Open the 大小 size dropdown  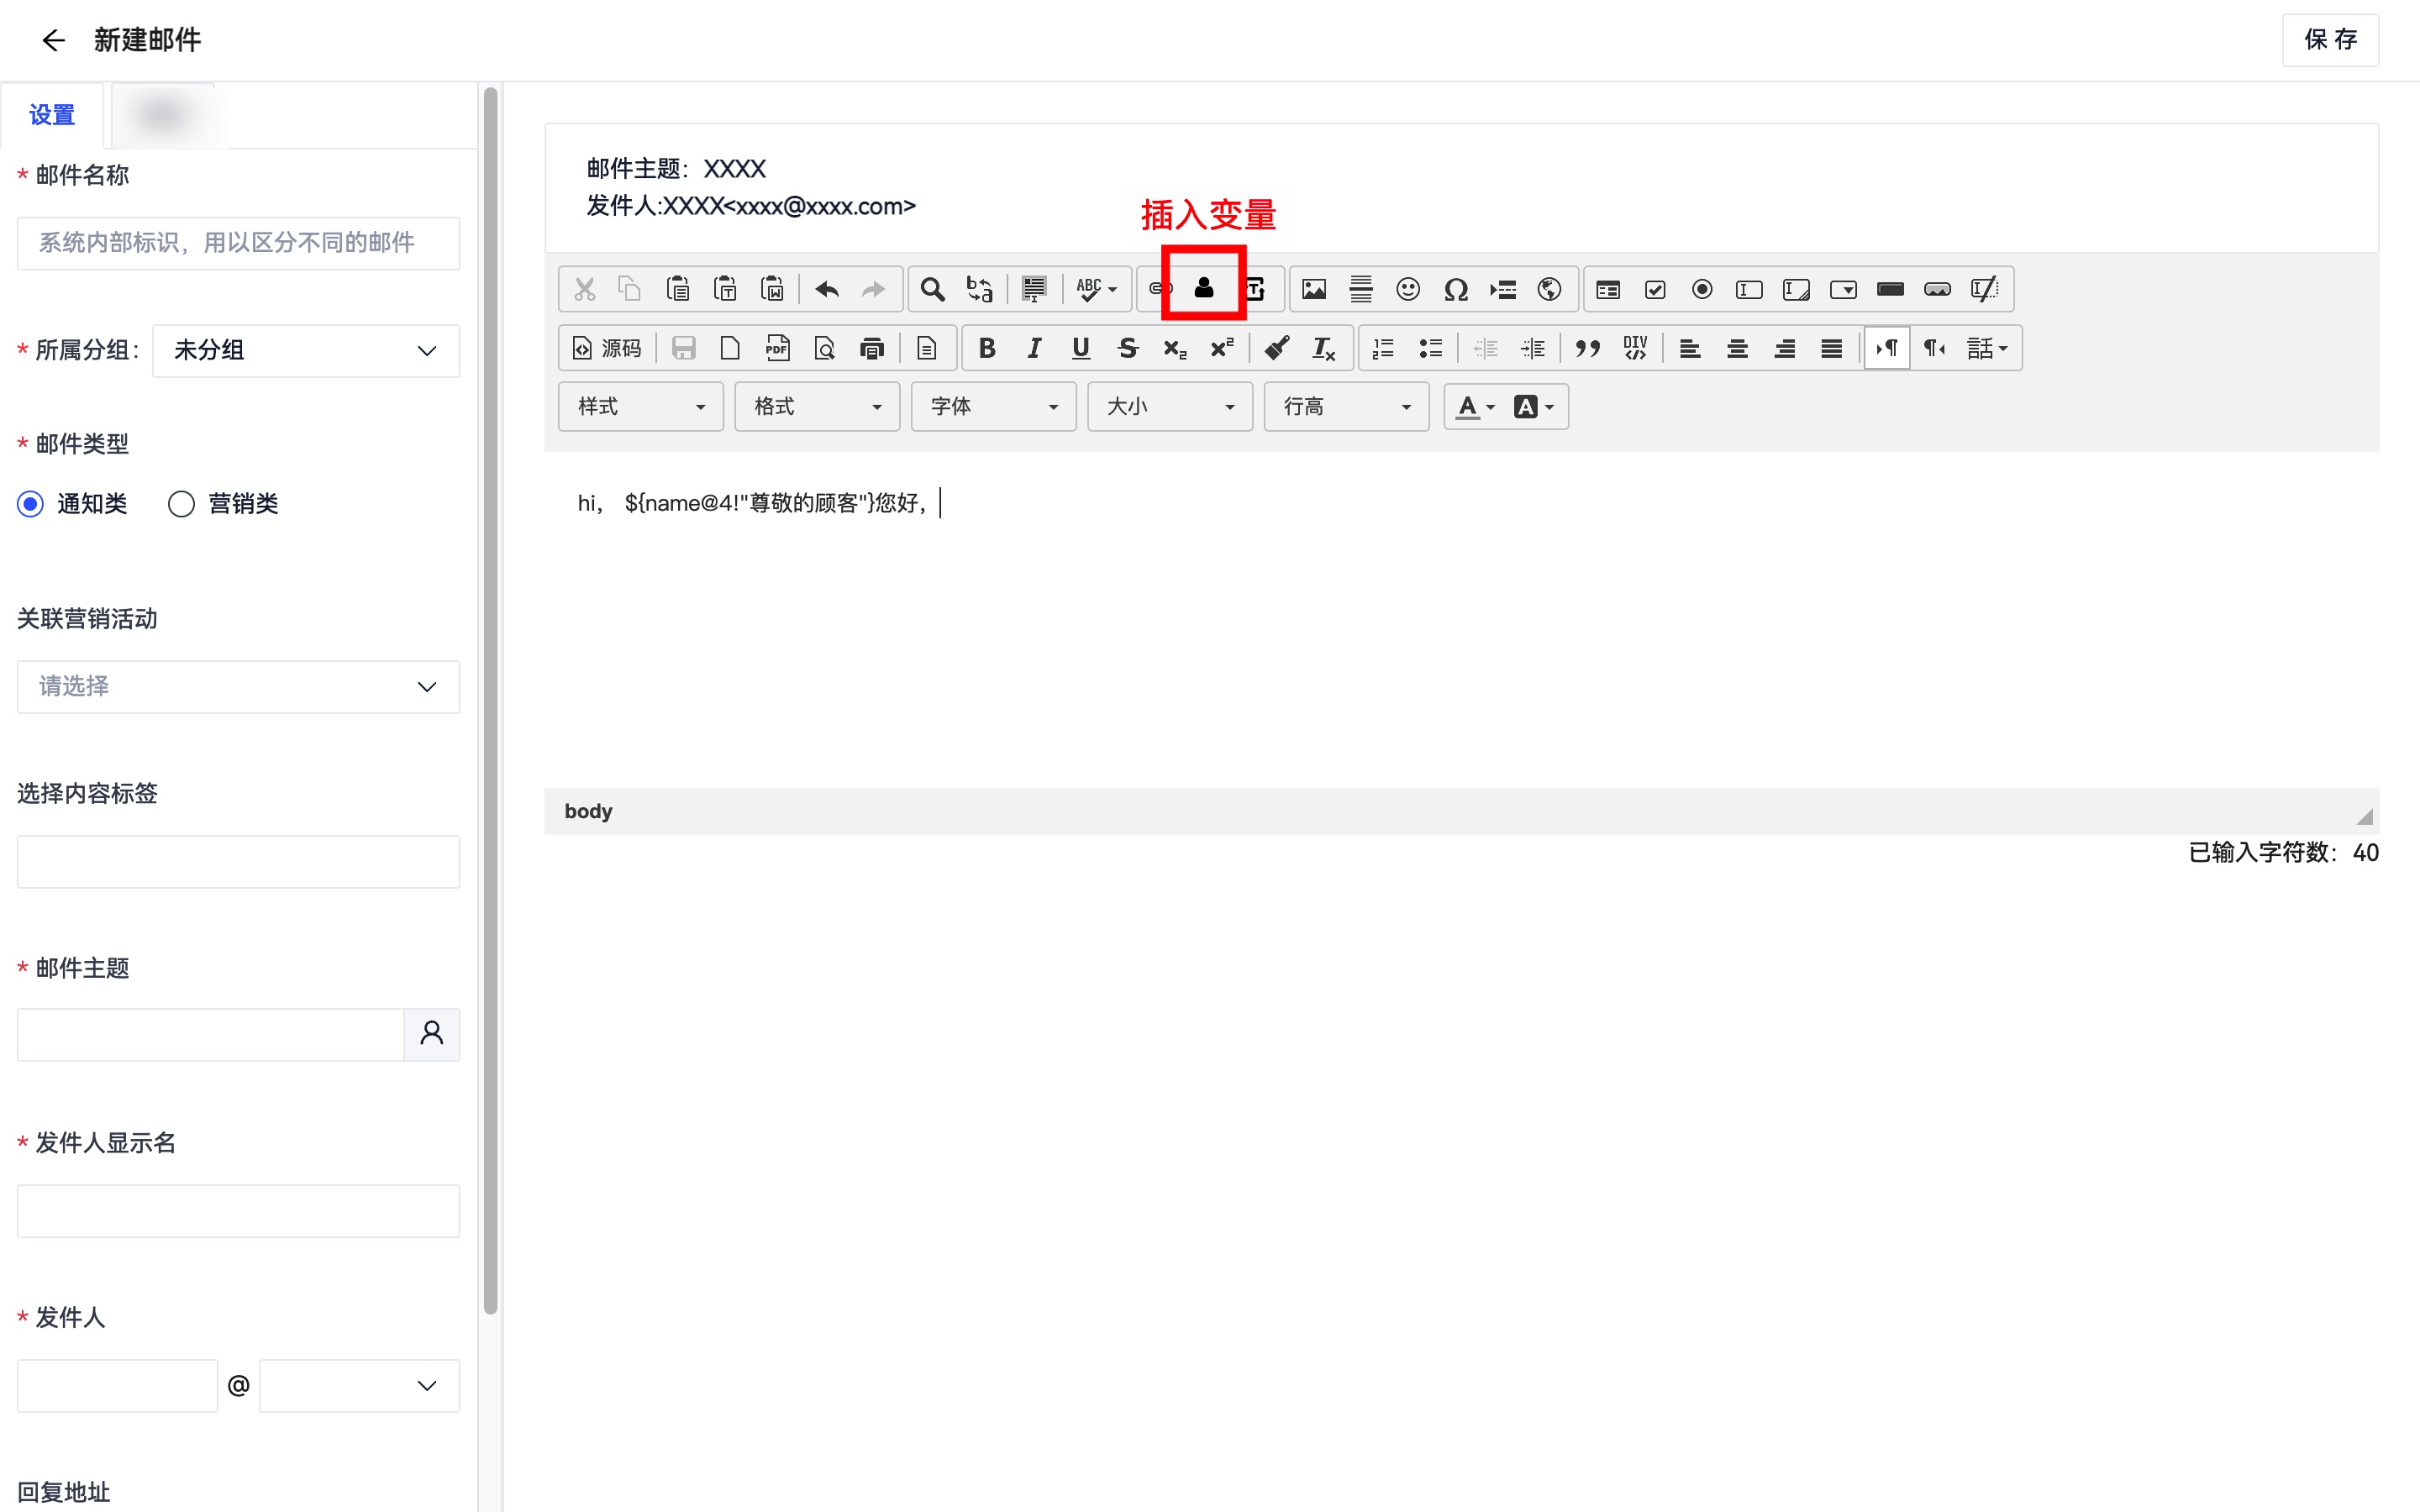[1170, 407]
